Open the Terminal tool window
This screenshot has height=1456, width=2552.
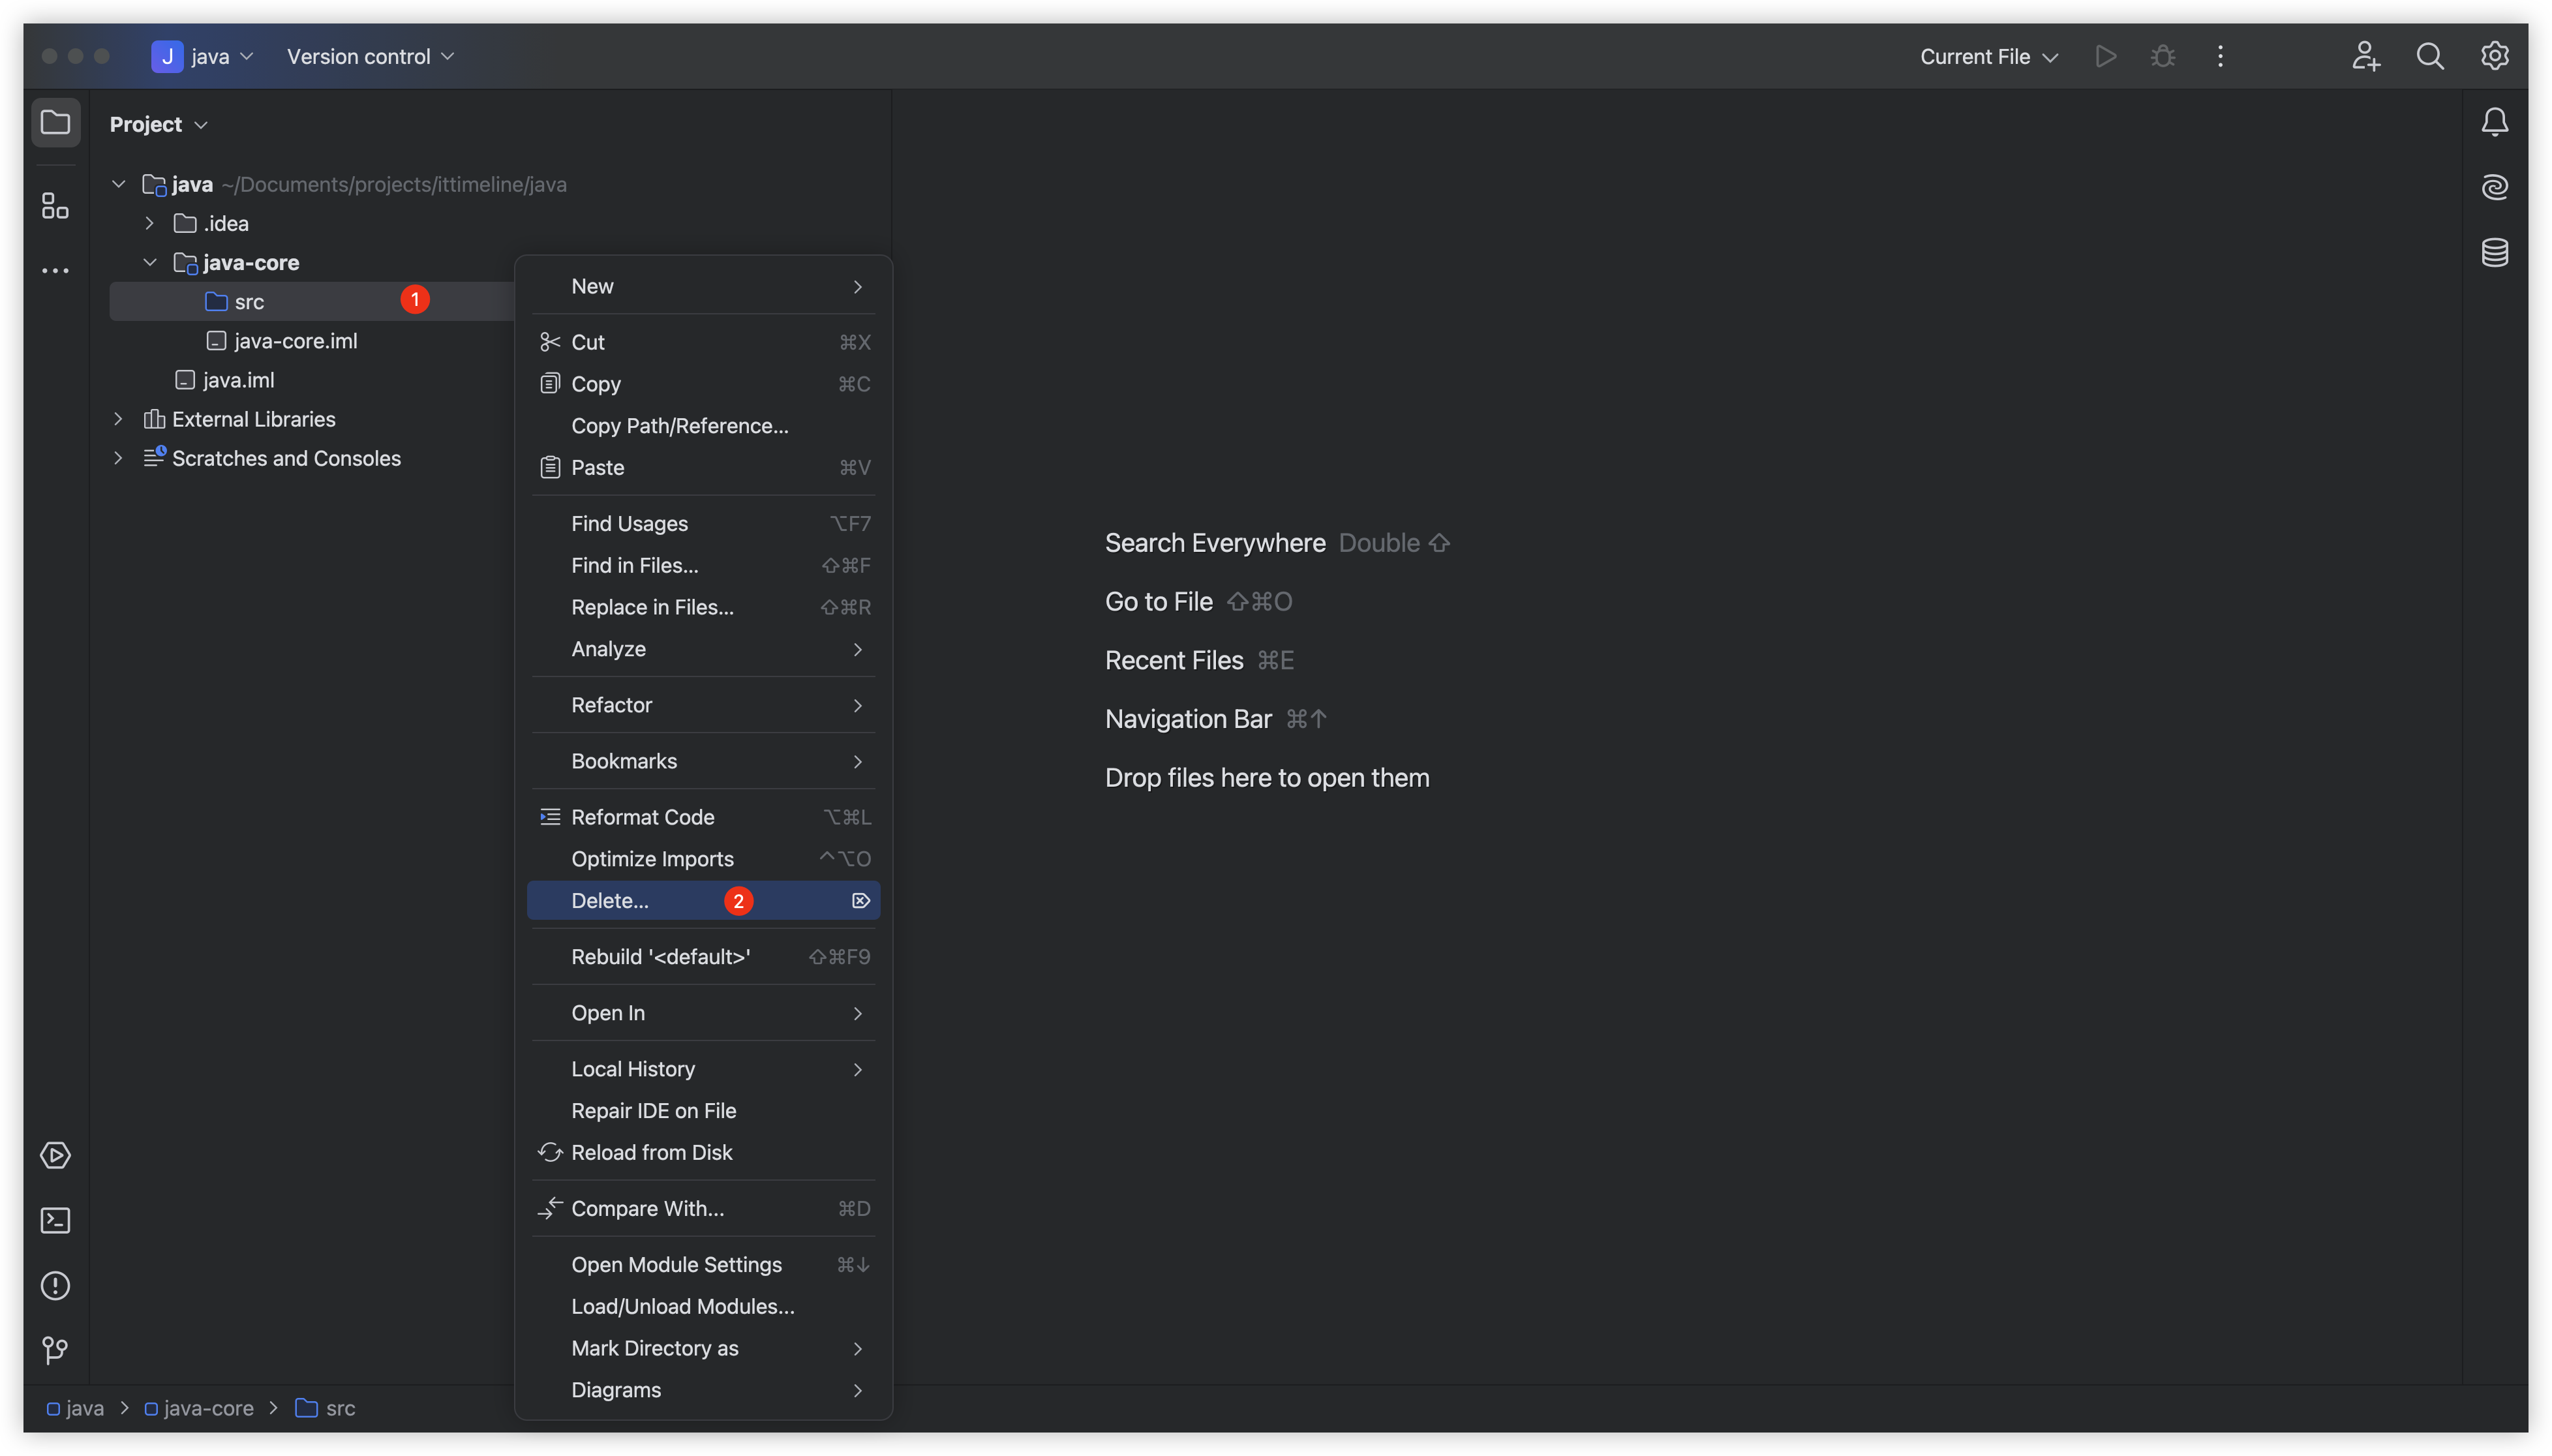click(x=55, y=1221)
